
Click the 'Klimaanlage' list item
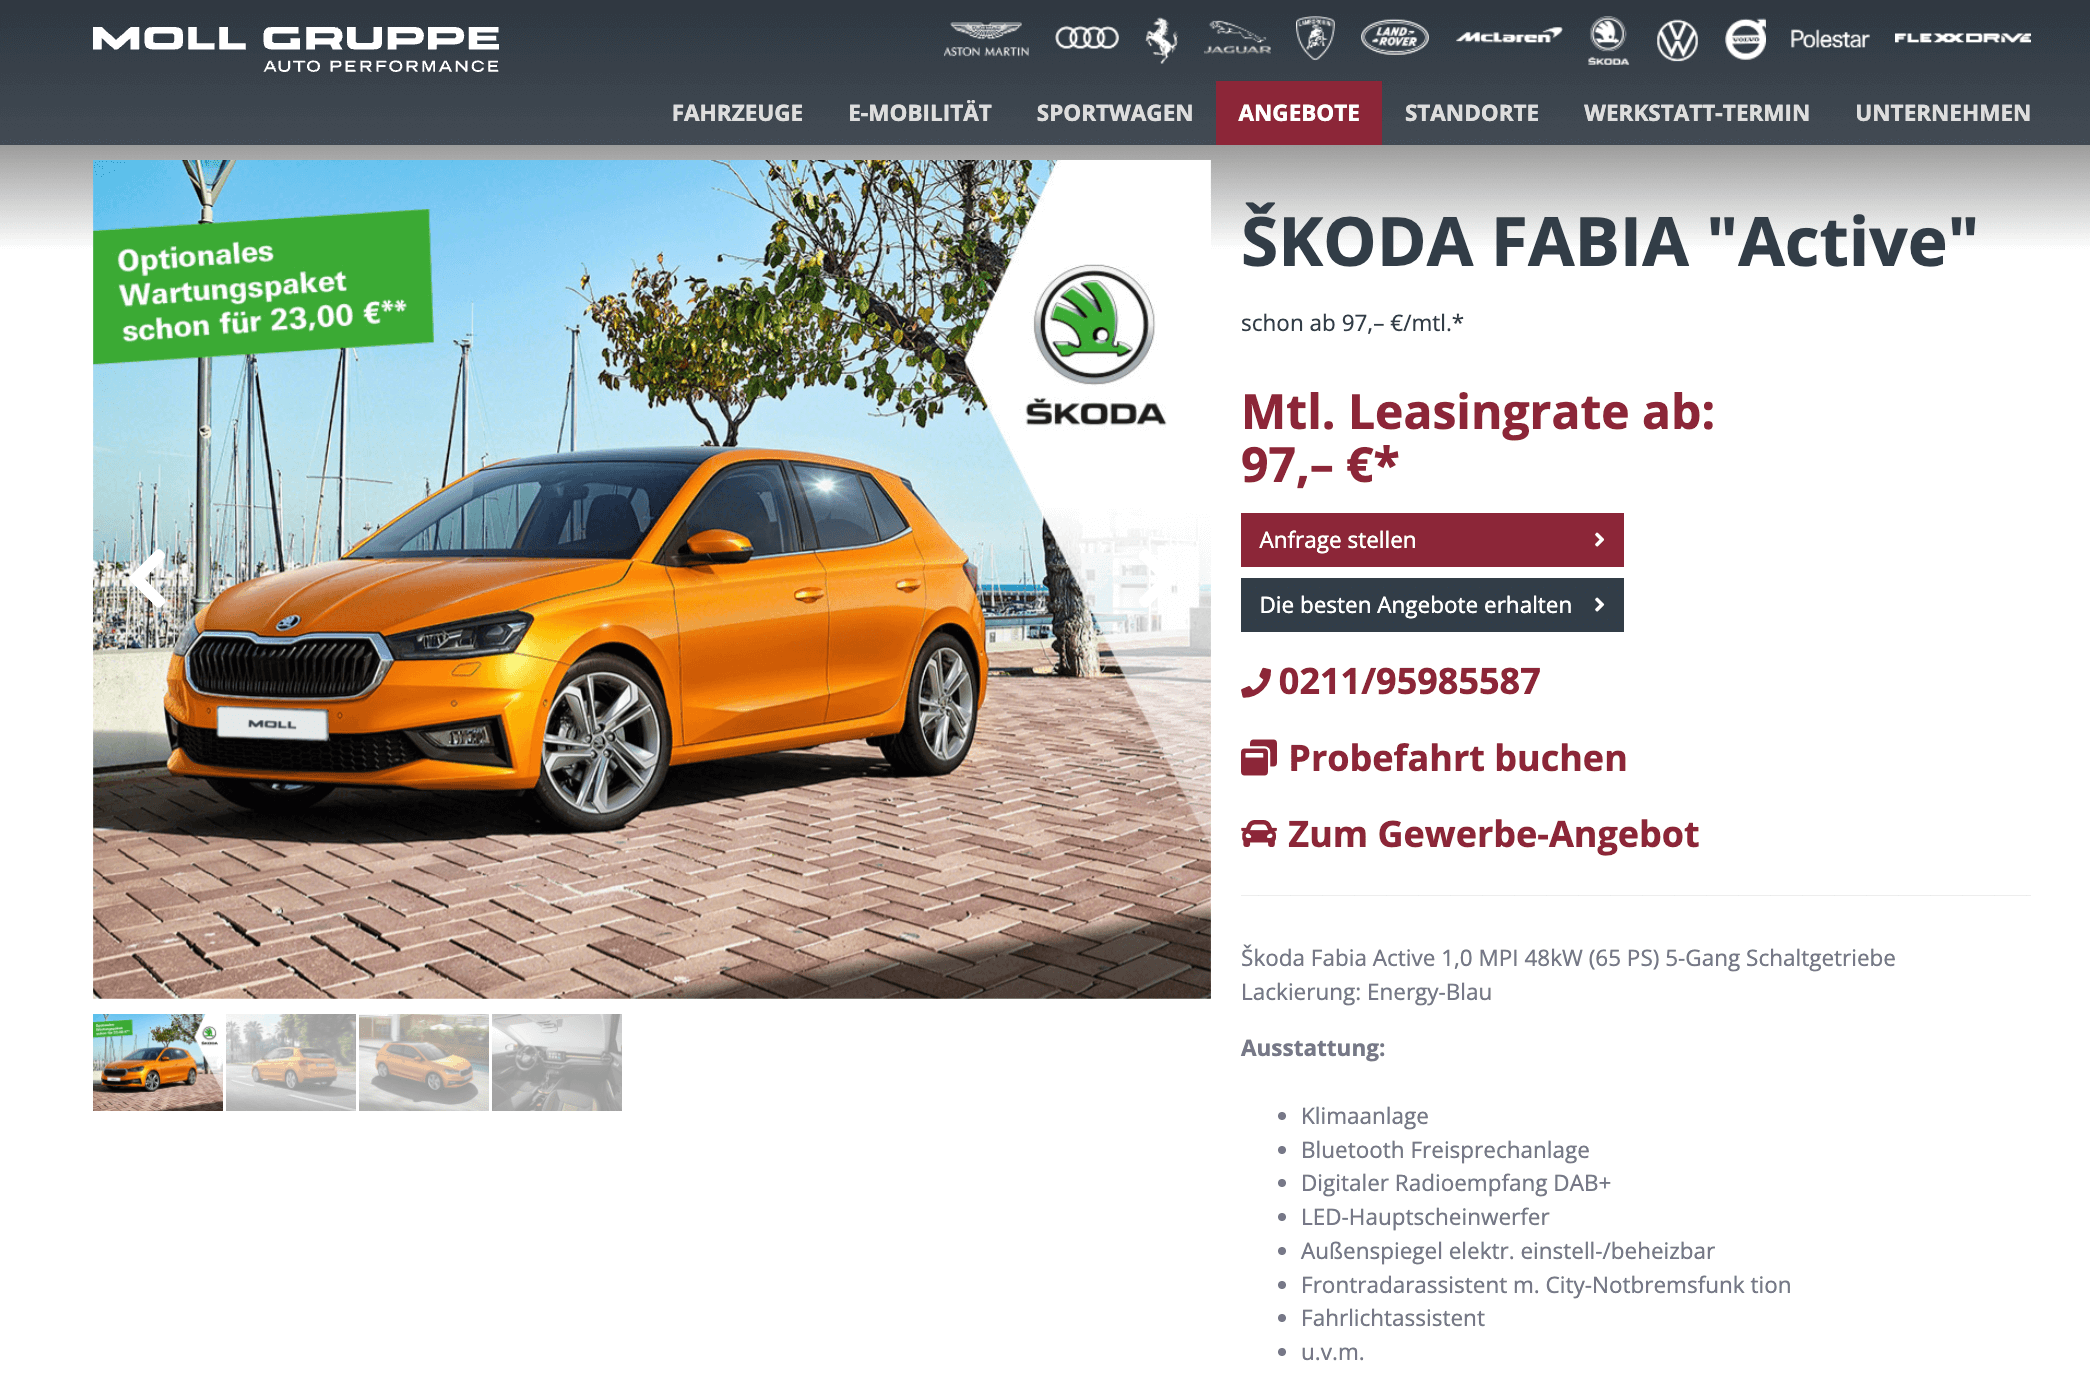(x=1364, y=1116)
